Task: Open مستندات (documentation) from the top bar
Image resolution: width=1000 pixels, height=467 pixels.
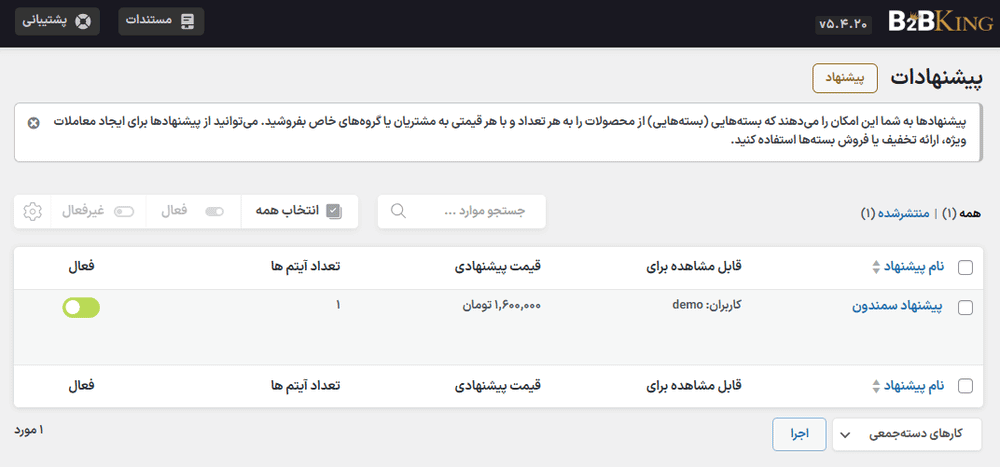Action: pyautogui.click(x=161, y=21)
